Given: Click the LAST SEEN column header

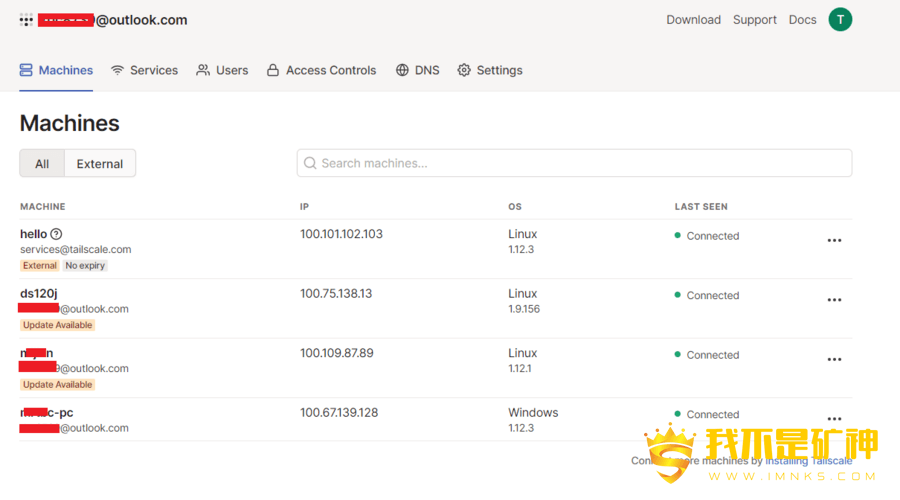Looking at the screenshot, I should pos(701,207).
